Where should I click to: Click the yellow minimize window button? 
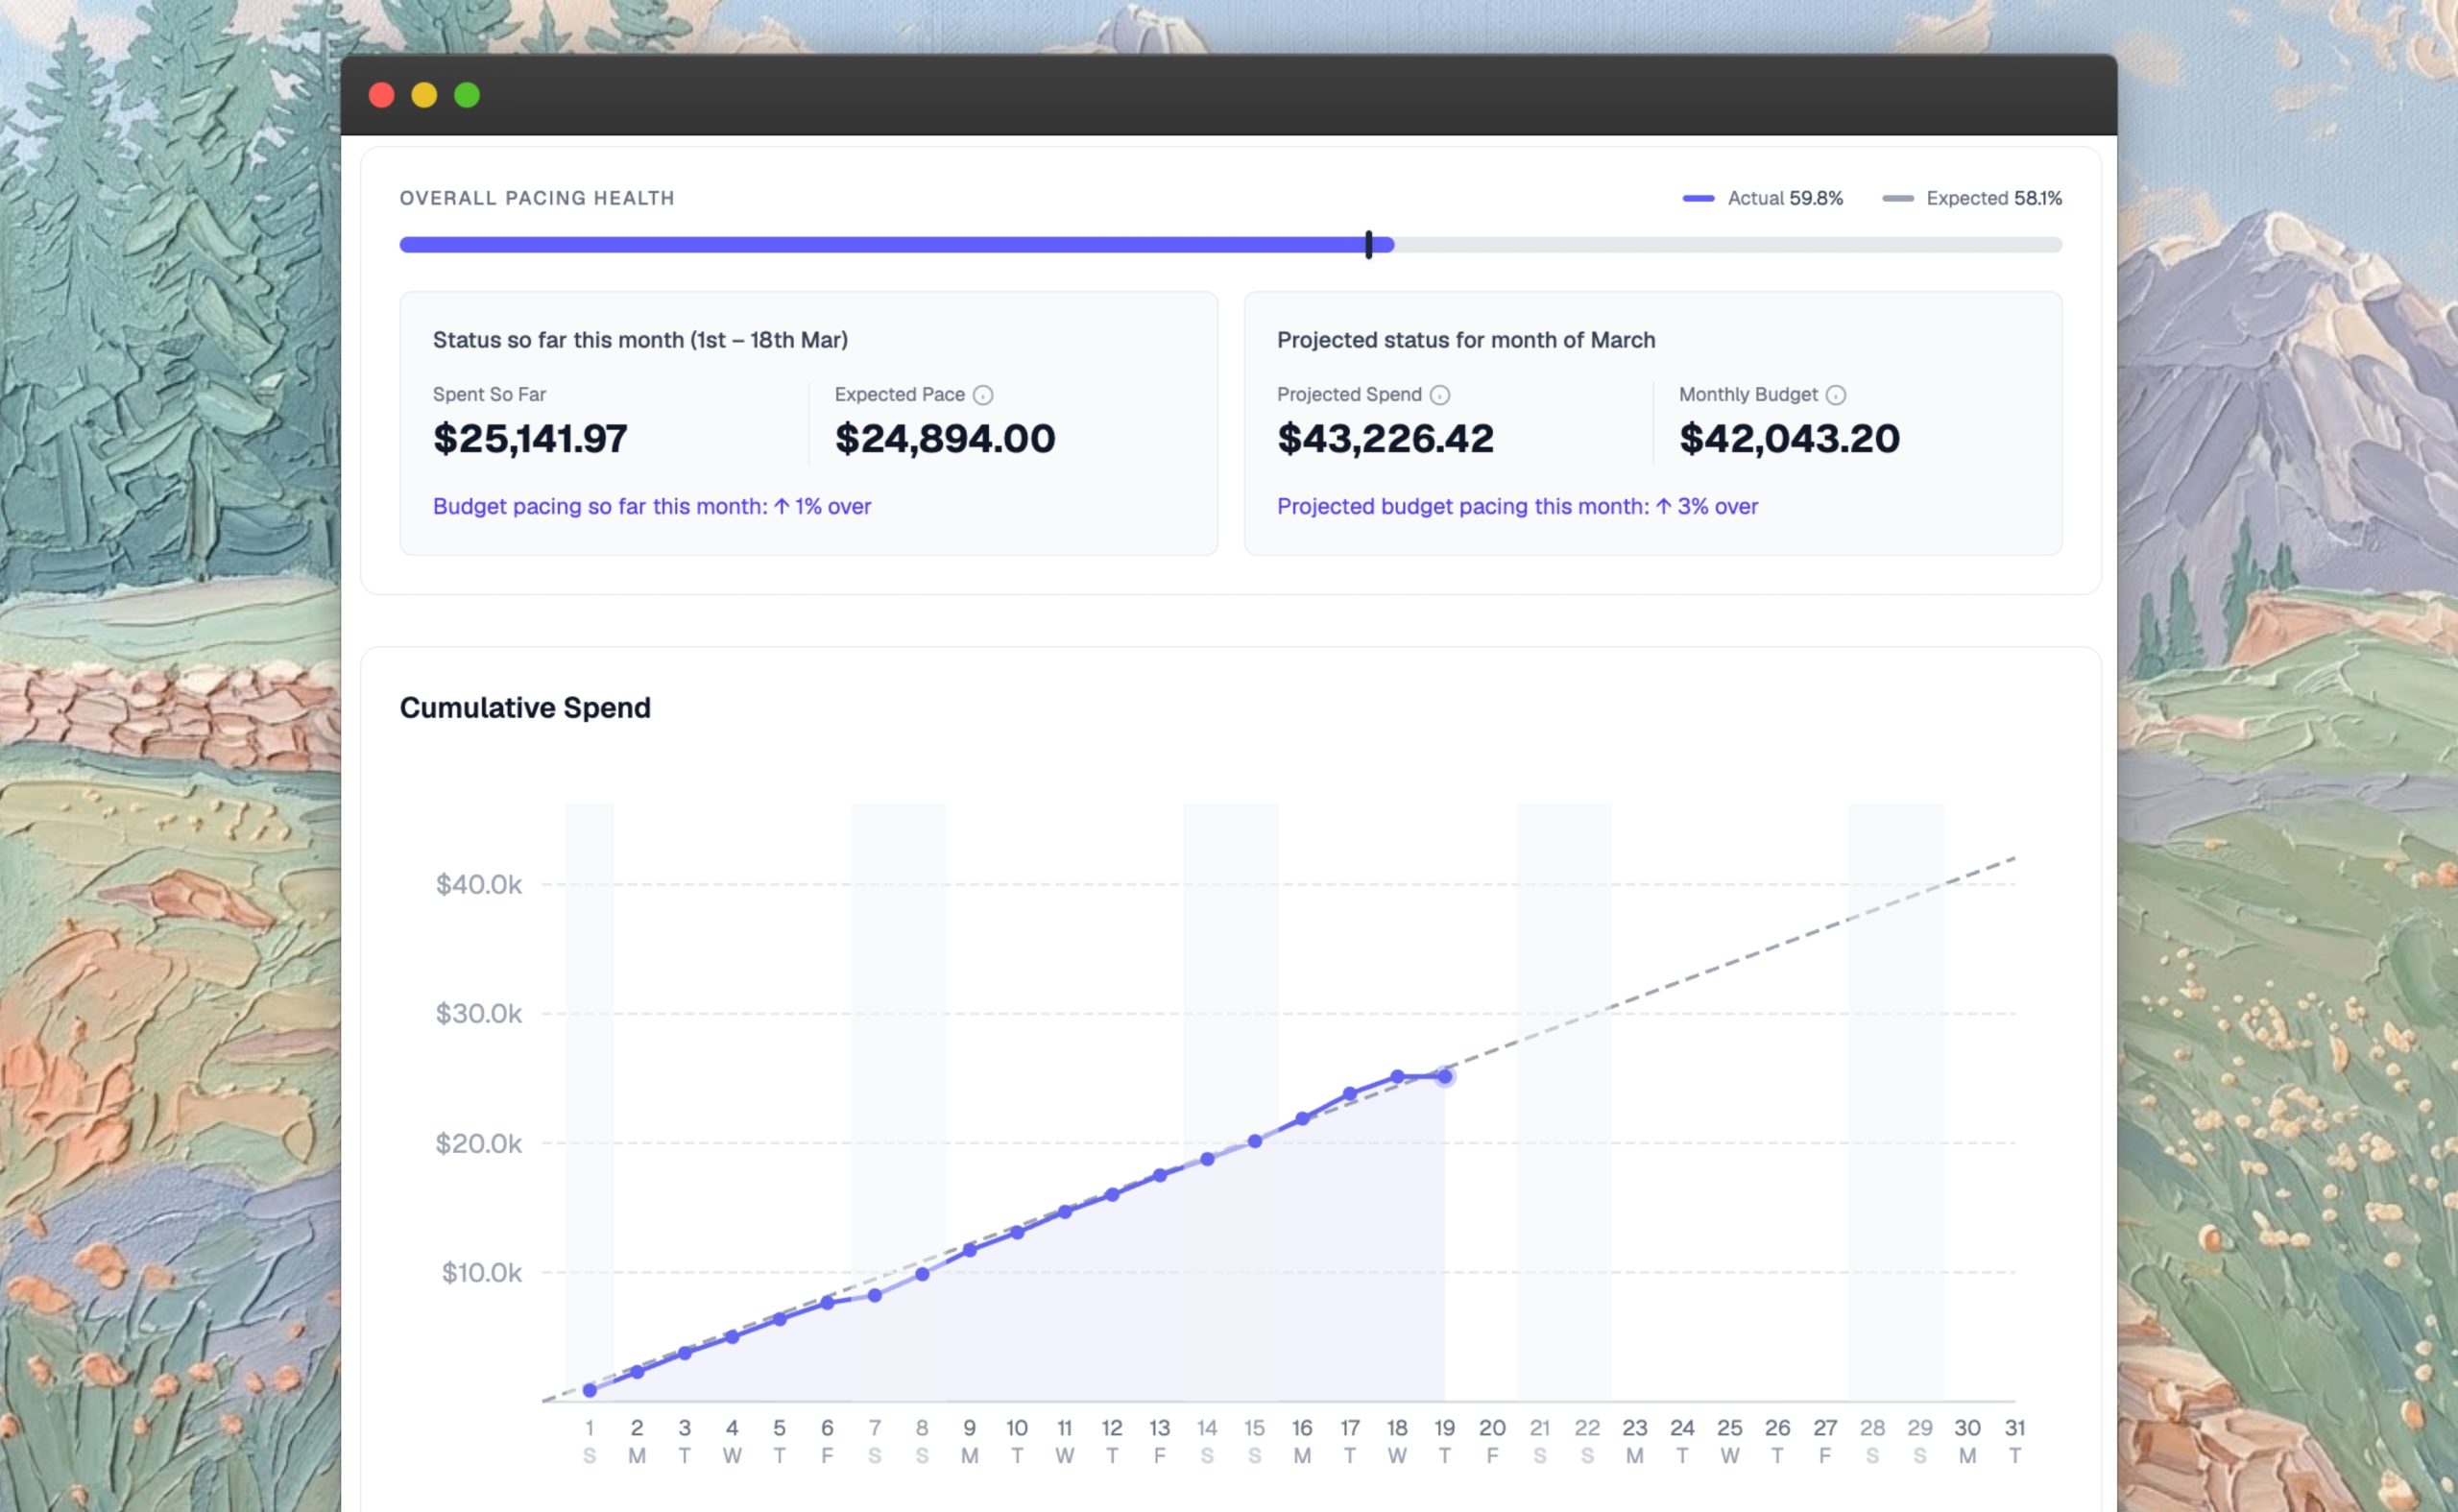(x=424, y=95)
